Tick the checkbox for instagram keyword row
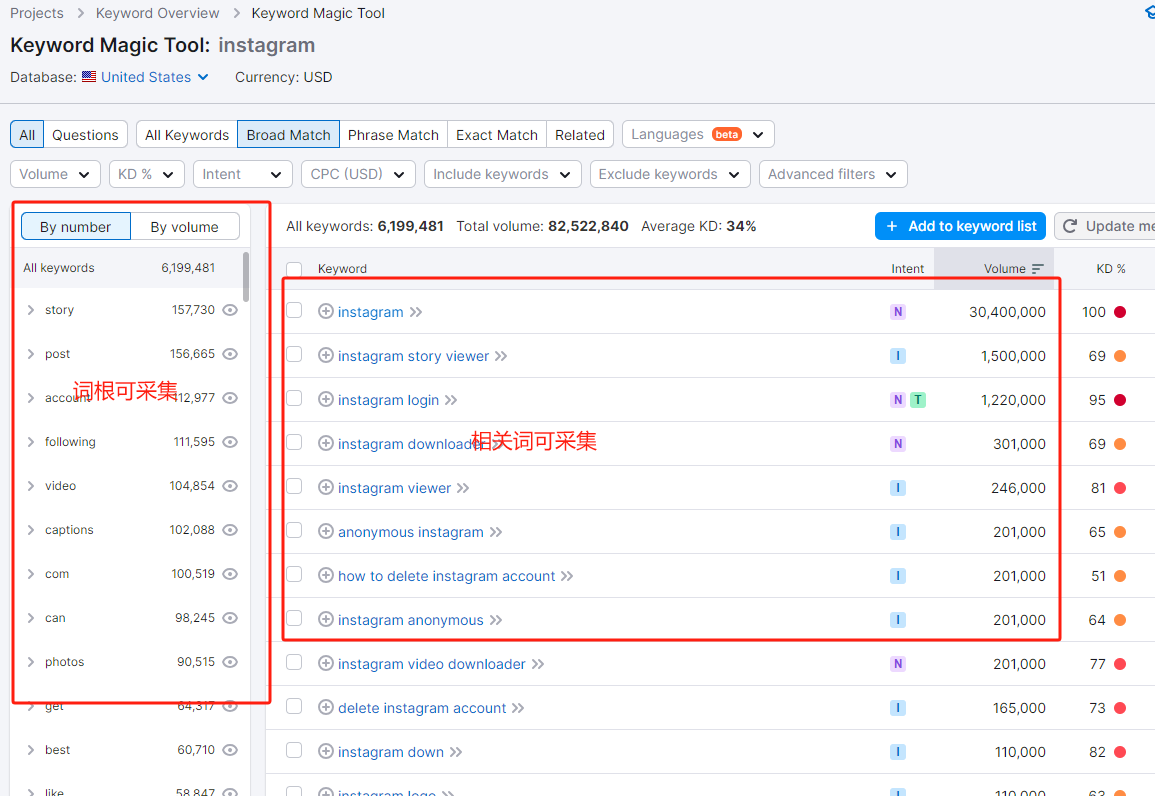Image resolution: width=1155 pixels, height=796 pixels. point(294,311)
